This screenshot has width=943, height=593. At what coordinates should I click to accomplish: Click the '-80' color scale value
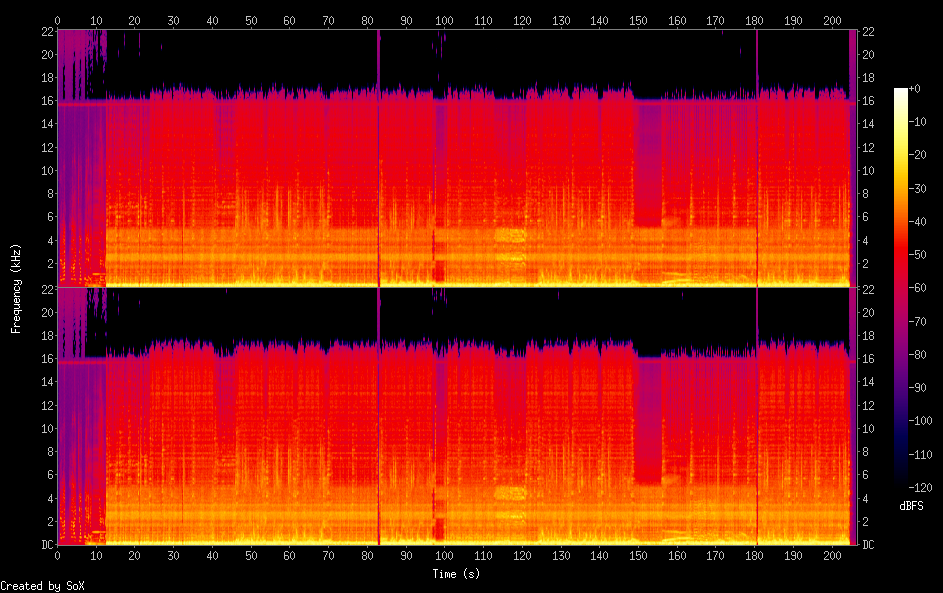[917, 354]
